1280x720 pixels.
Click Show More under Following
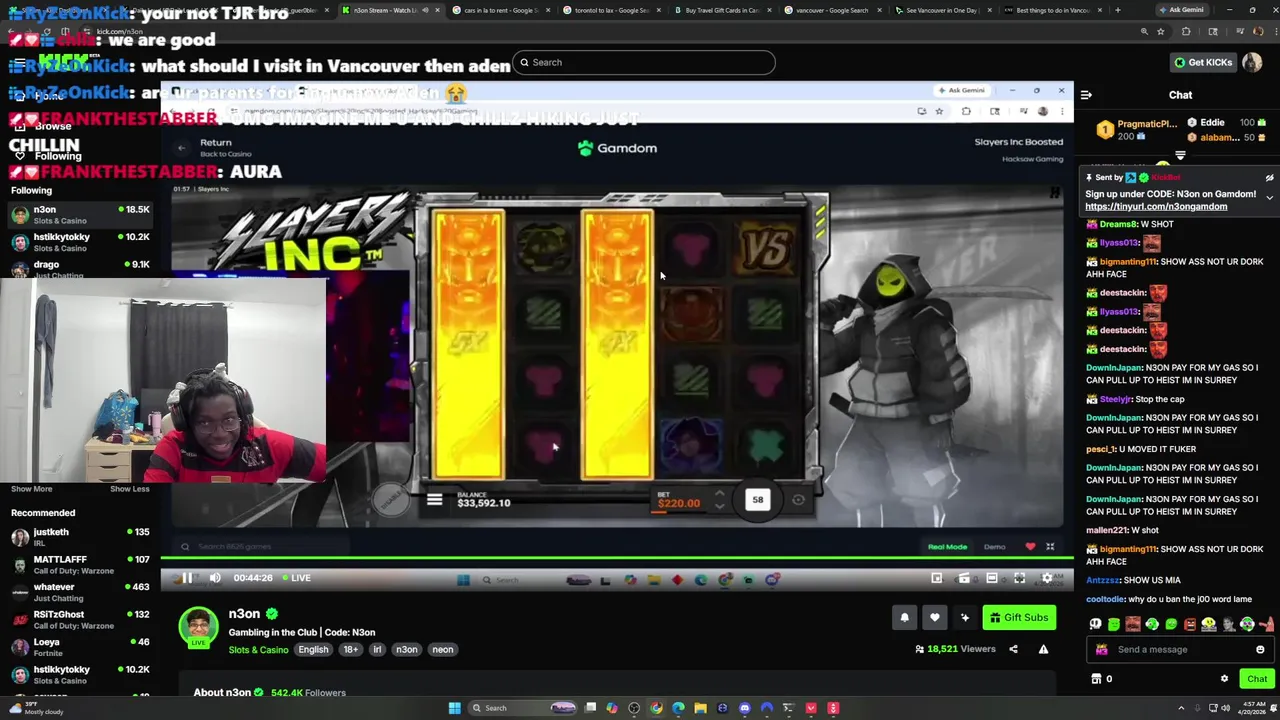[31, 489]
